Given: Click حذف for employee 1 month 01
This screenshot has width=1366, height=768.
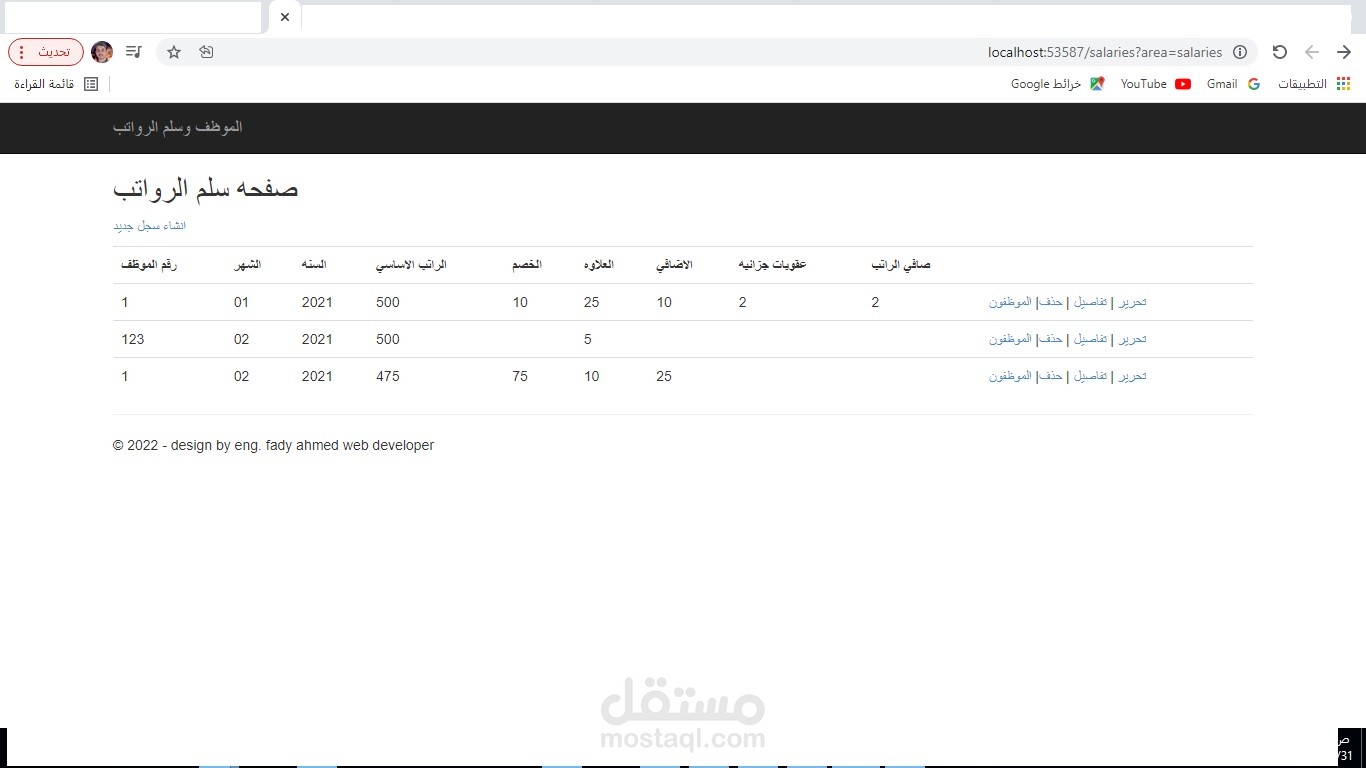Looking at the screenshot, I should tap(1049, 302).
